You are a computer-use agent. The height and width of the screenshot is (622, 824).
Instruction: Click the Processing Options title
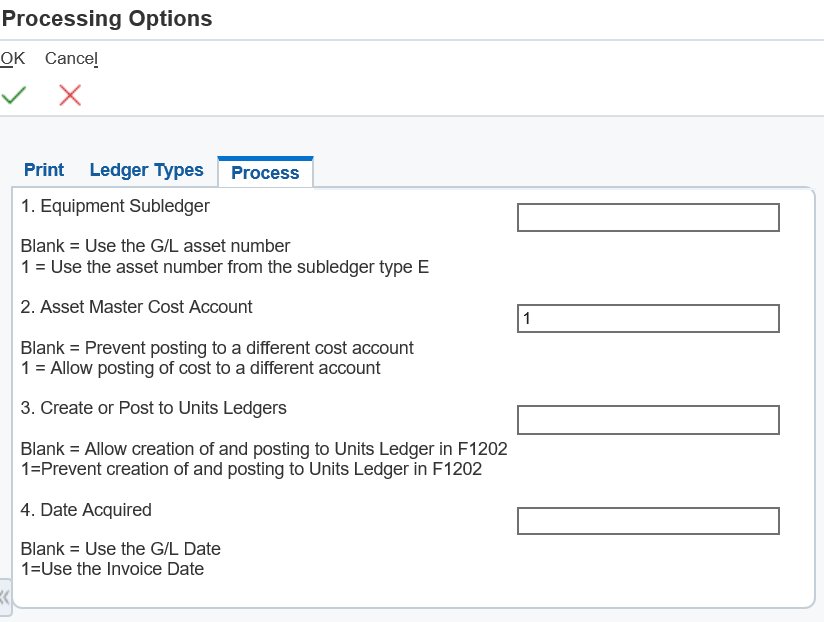107,18
